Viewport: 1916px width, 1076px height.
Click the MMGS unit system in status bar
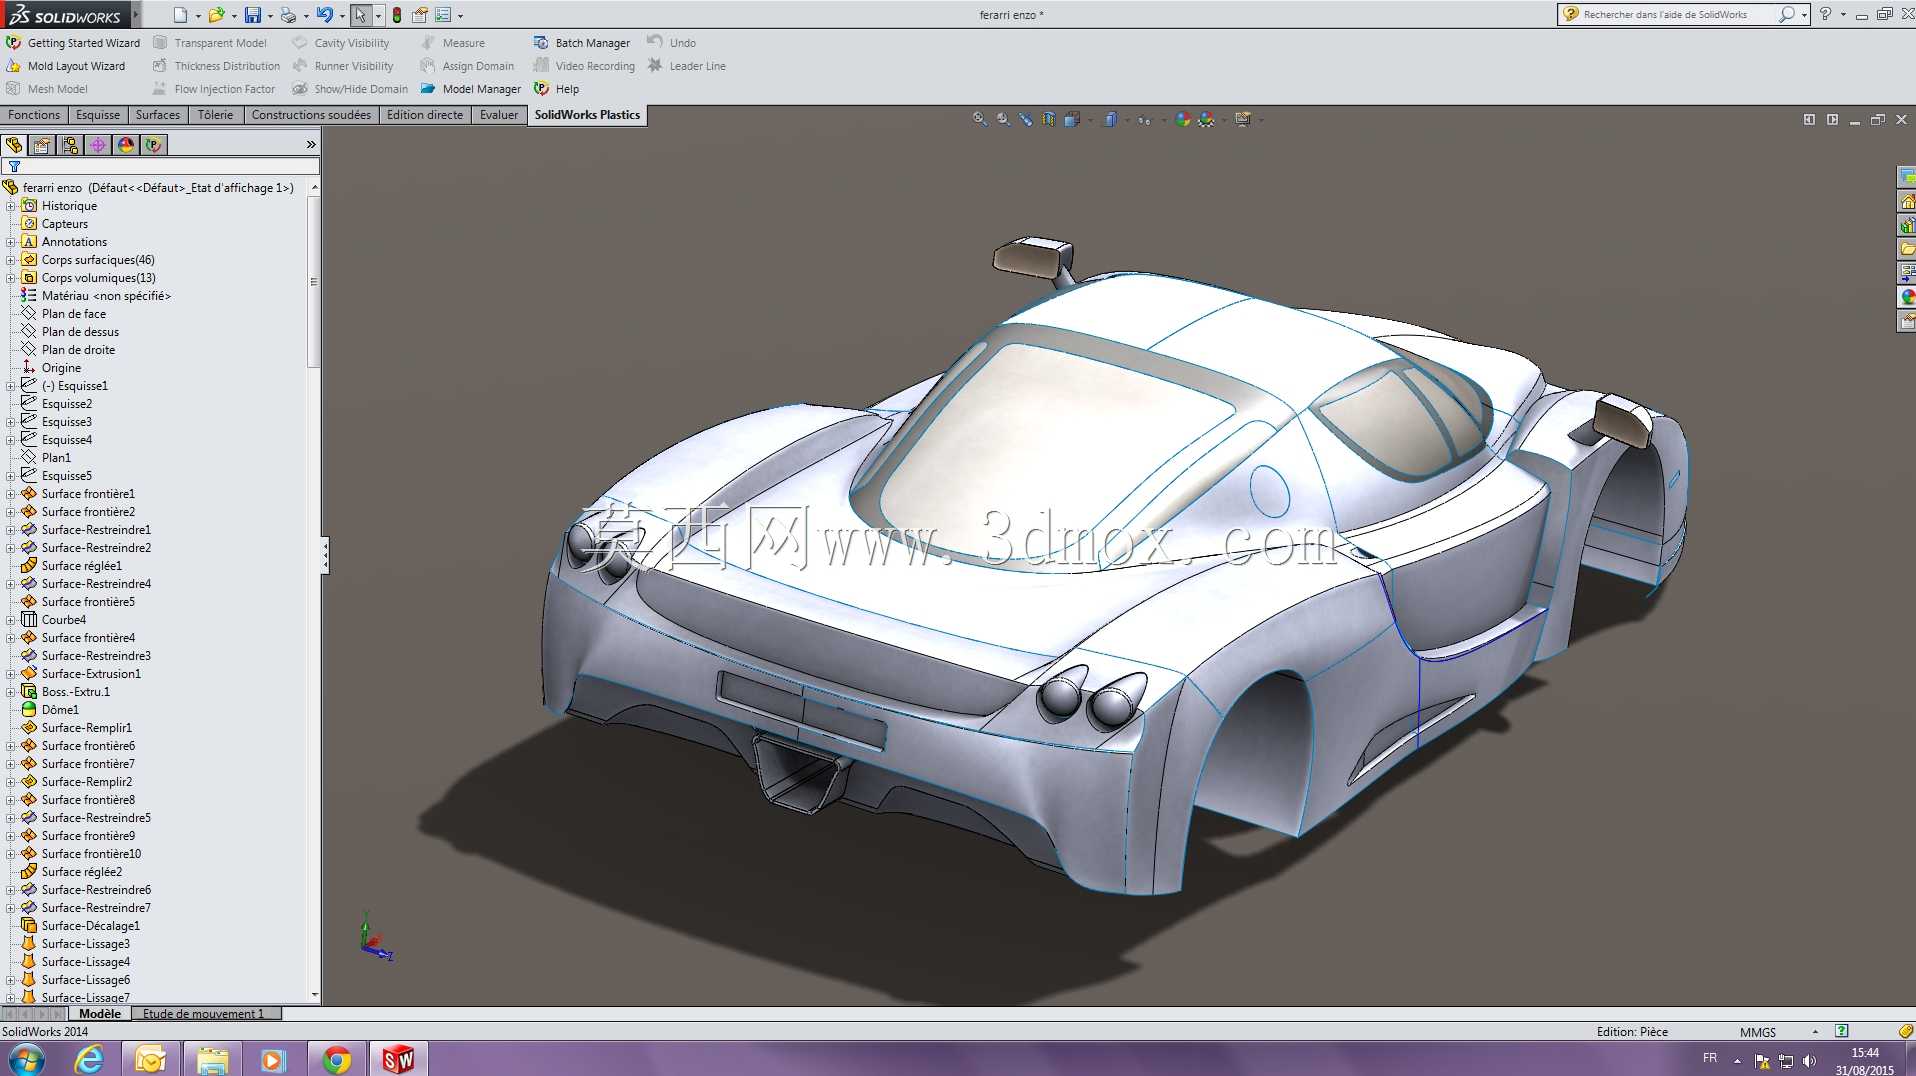(1758, 1032)
